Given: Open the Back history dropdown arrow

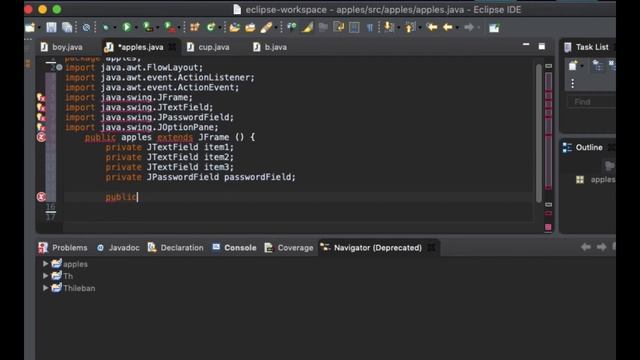Looking at the screenshot, I should point(457,28).
